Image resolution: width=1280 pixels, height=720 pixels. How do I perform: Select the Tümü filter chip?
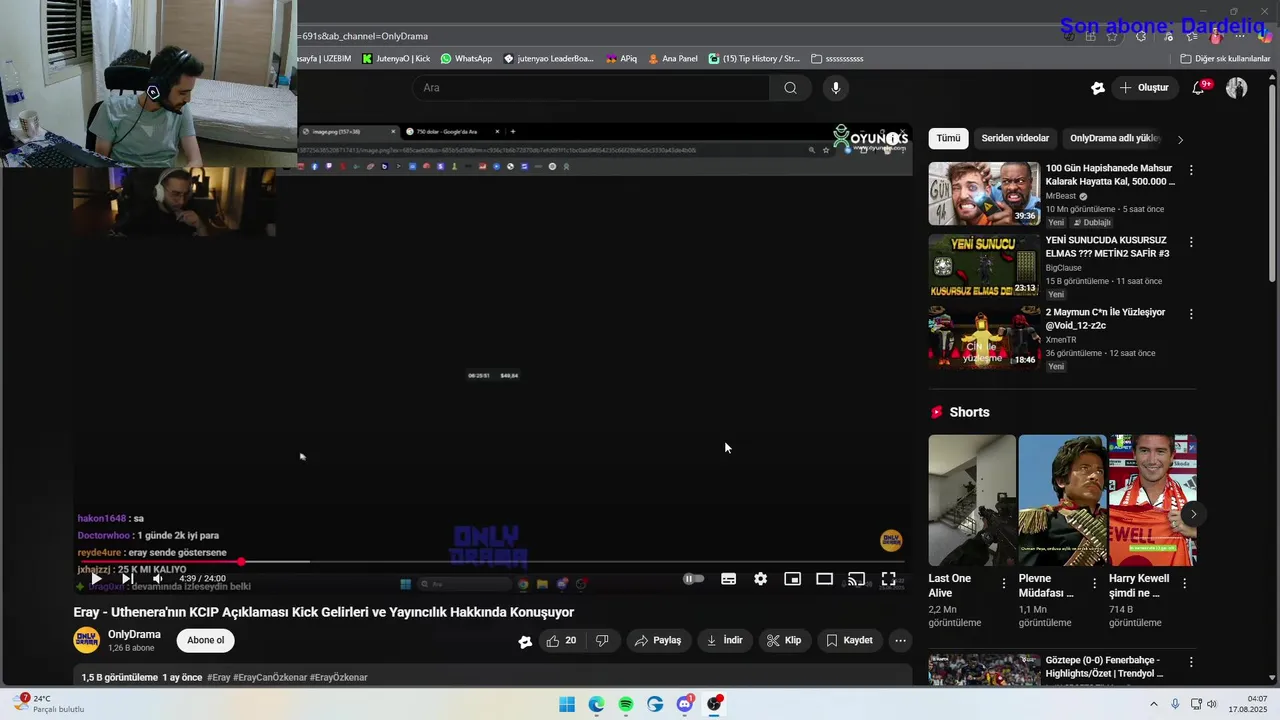point(948,138)
